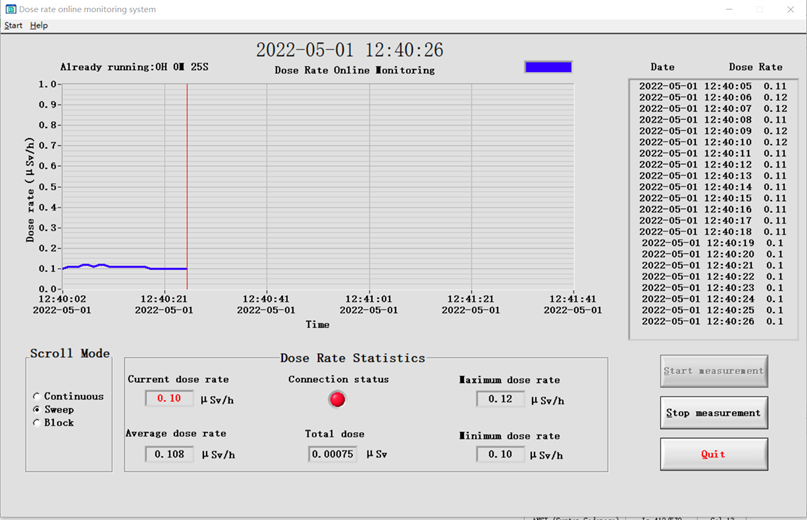The width and height of the screenshot is (807, 520).
Task: Click the Current dose rate field
Action: click(x=169, y=398)
